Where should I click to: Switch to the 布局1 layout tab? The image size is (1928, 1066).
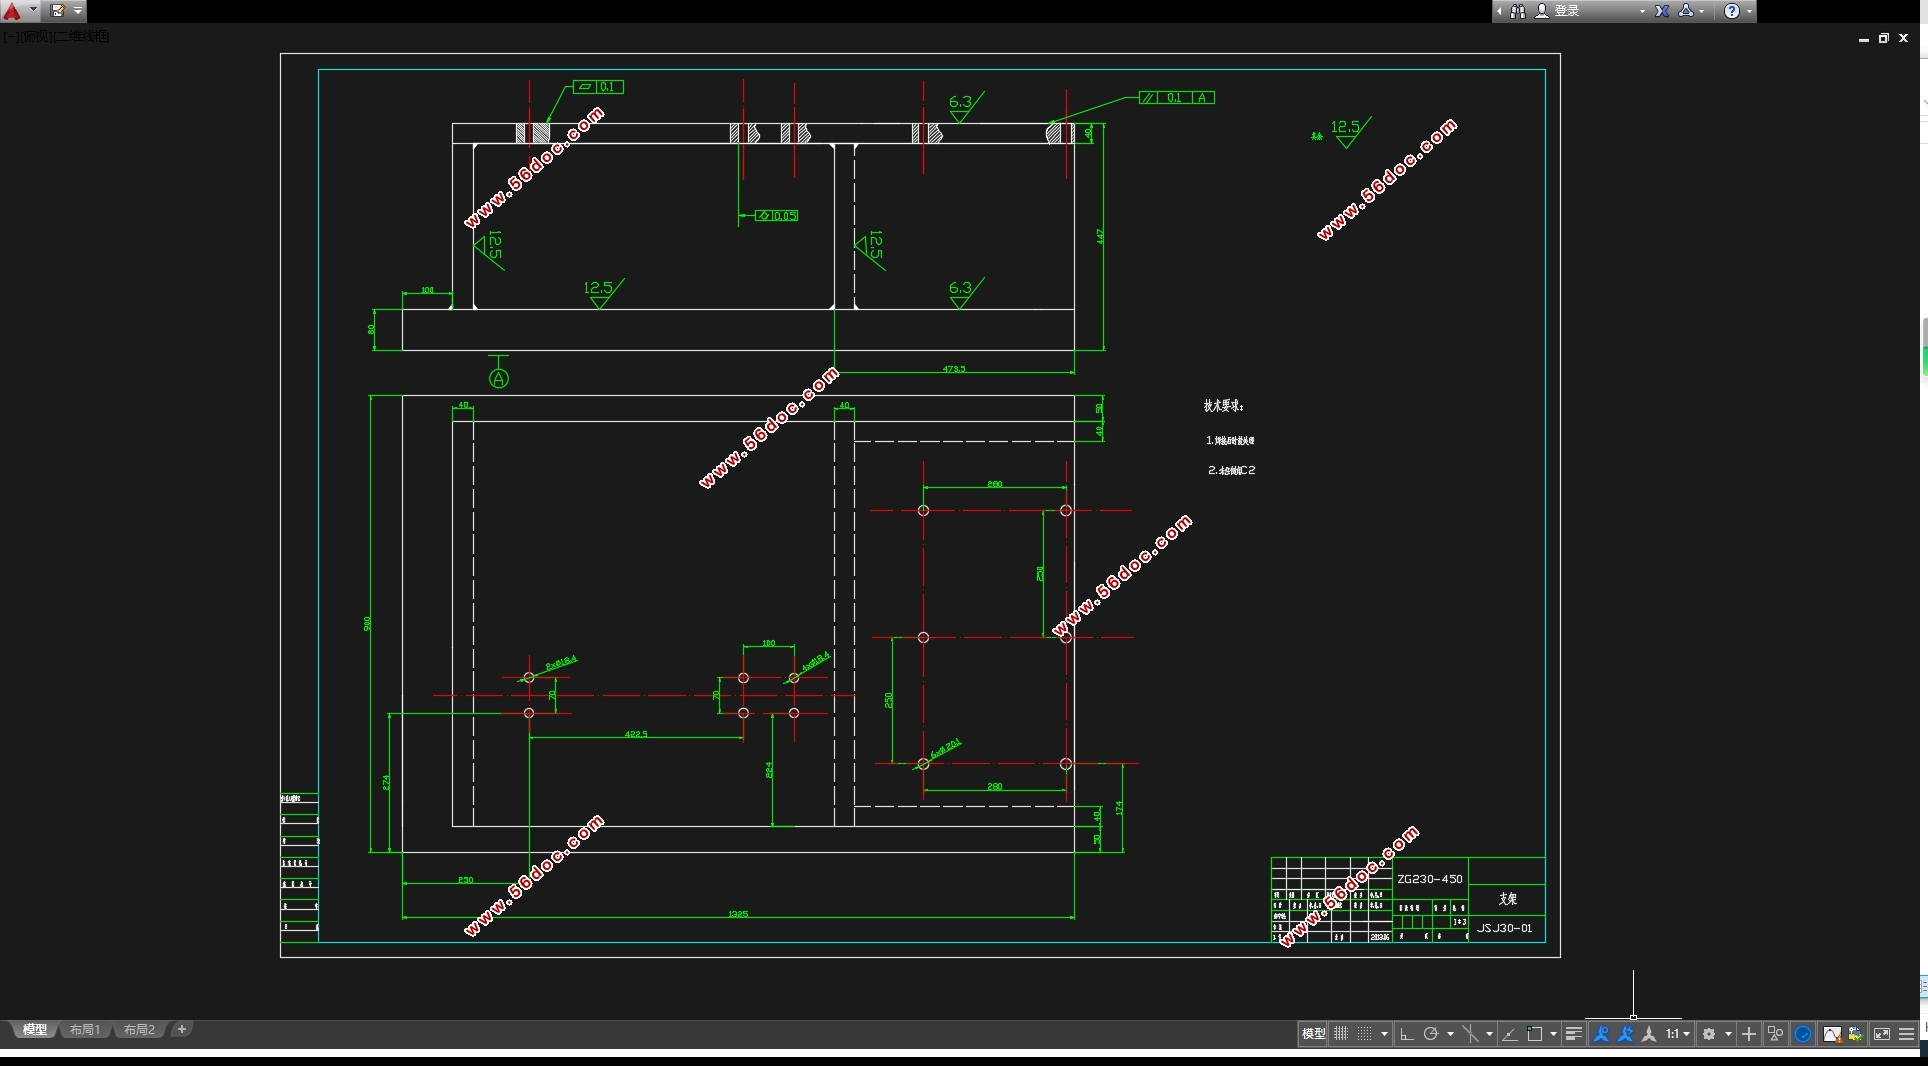[85, 1029]
